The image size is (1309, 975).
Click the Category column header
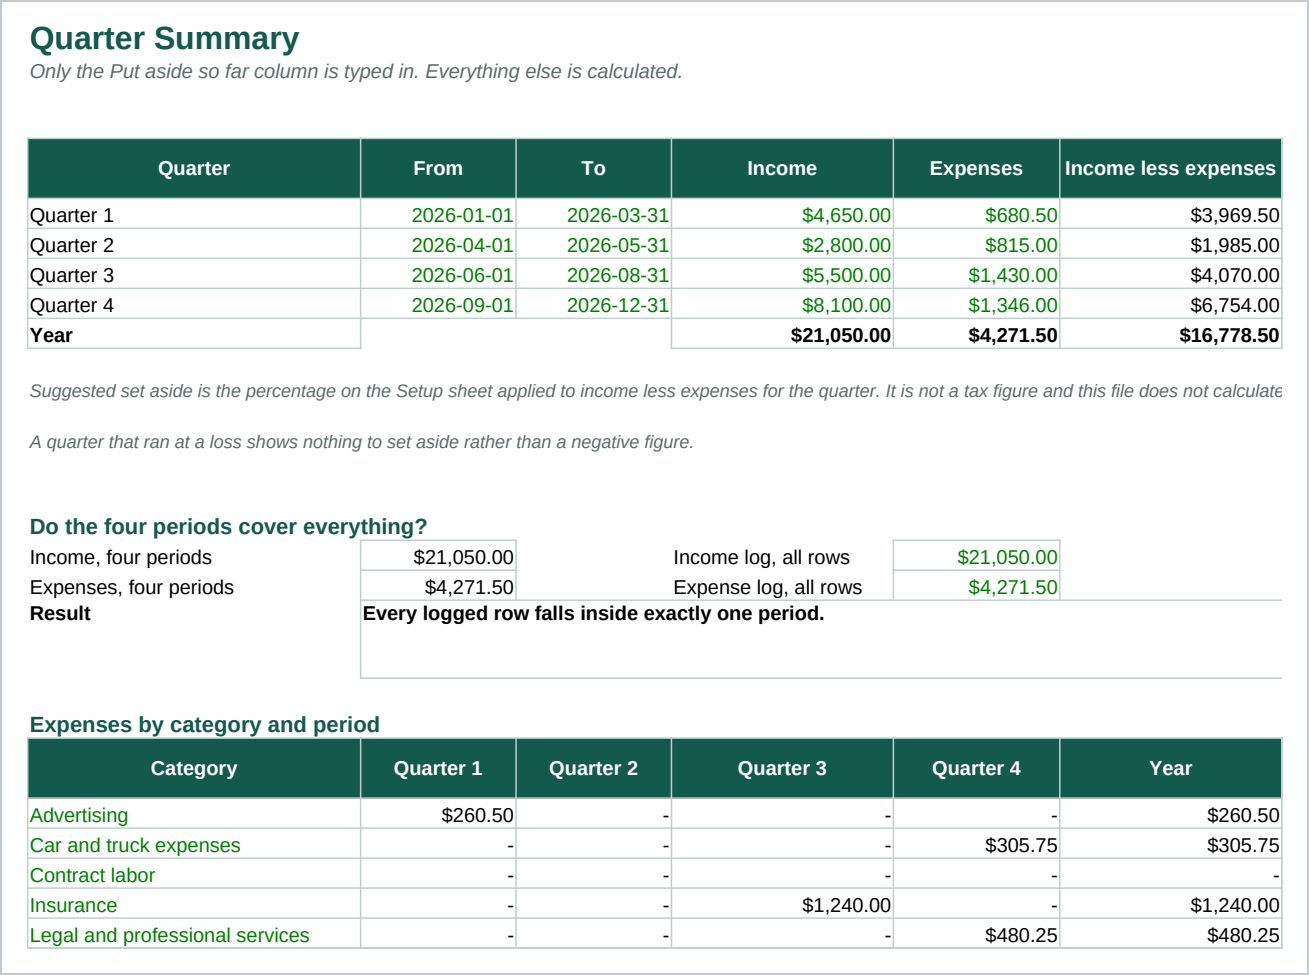pyautogui.click(x=194, y=768)
